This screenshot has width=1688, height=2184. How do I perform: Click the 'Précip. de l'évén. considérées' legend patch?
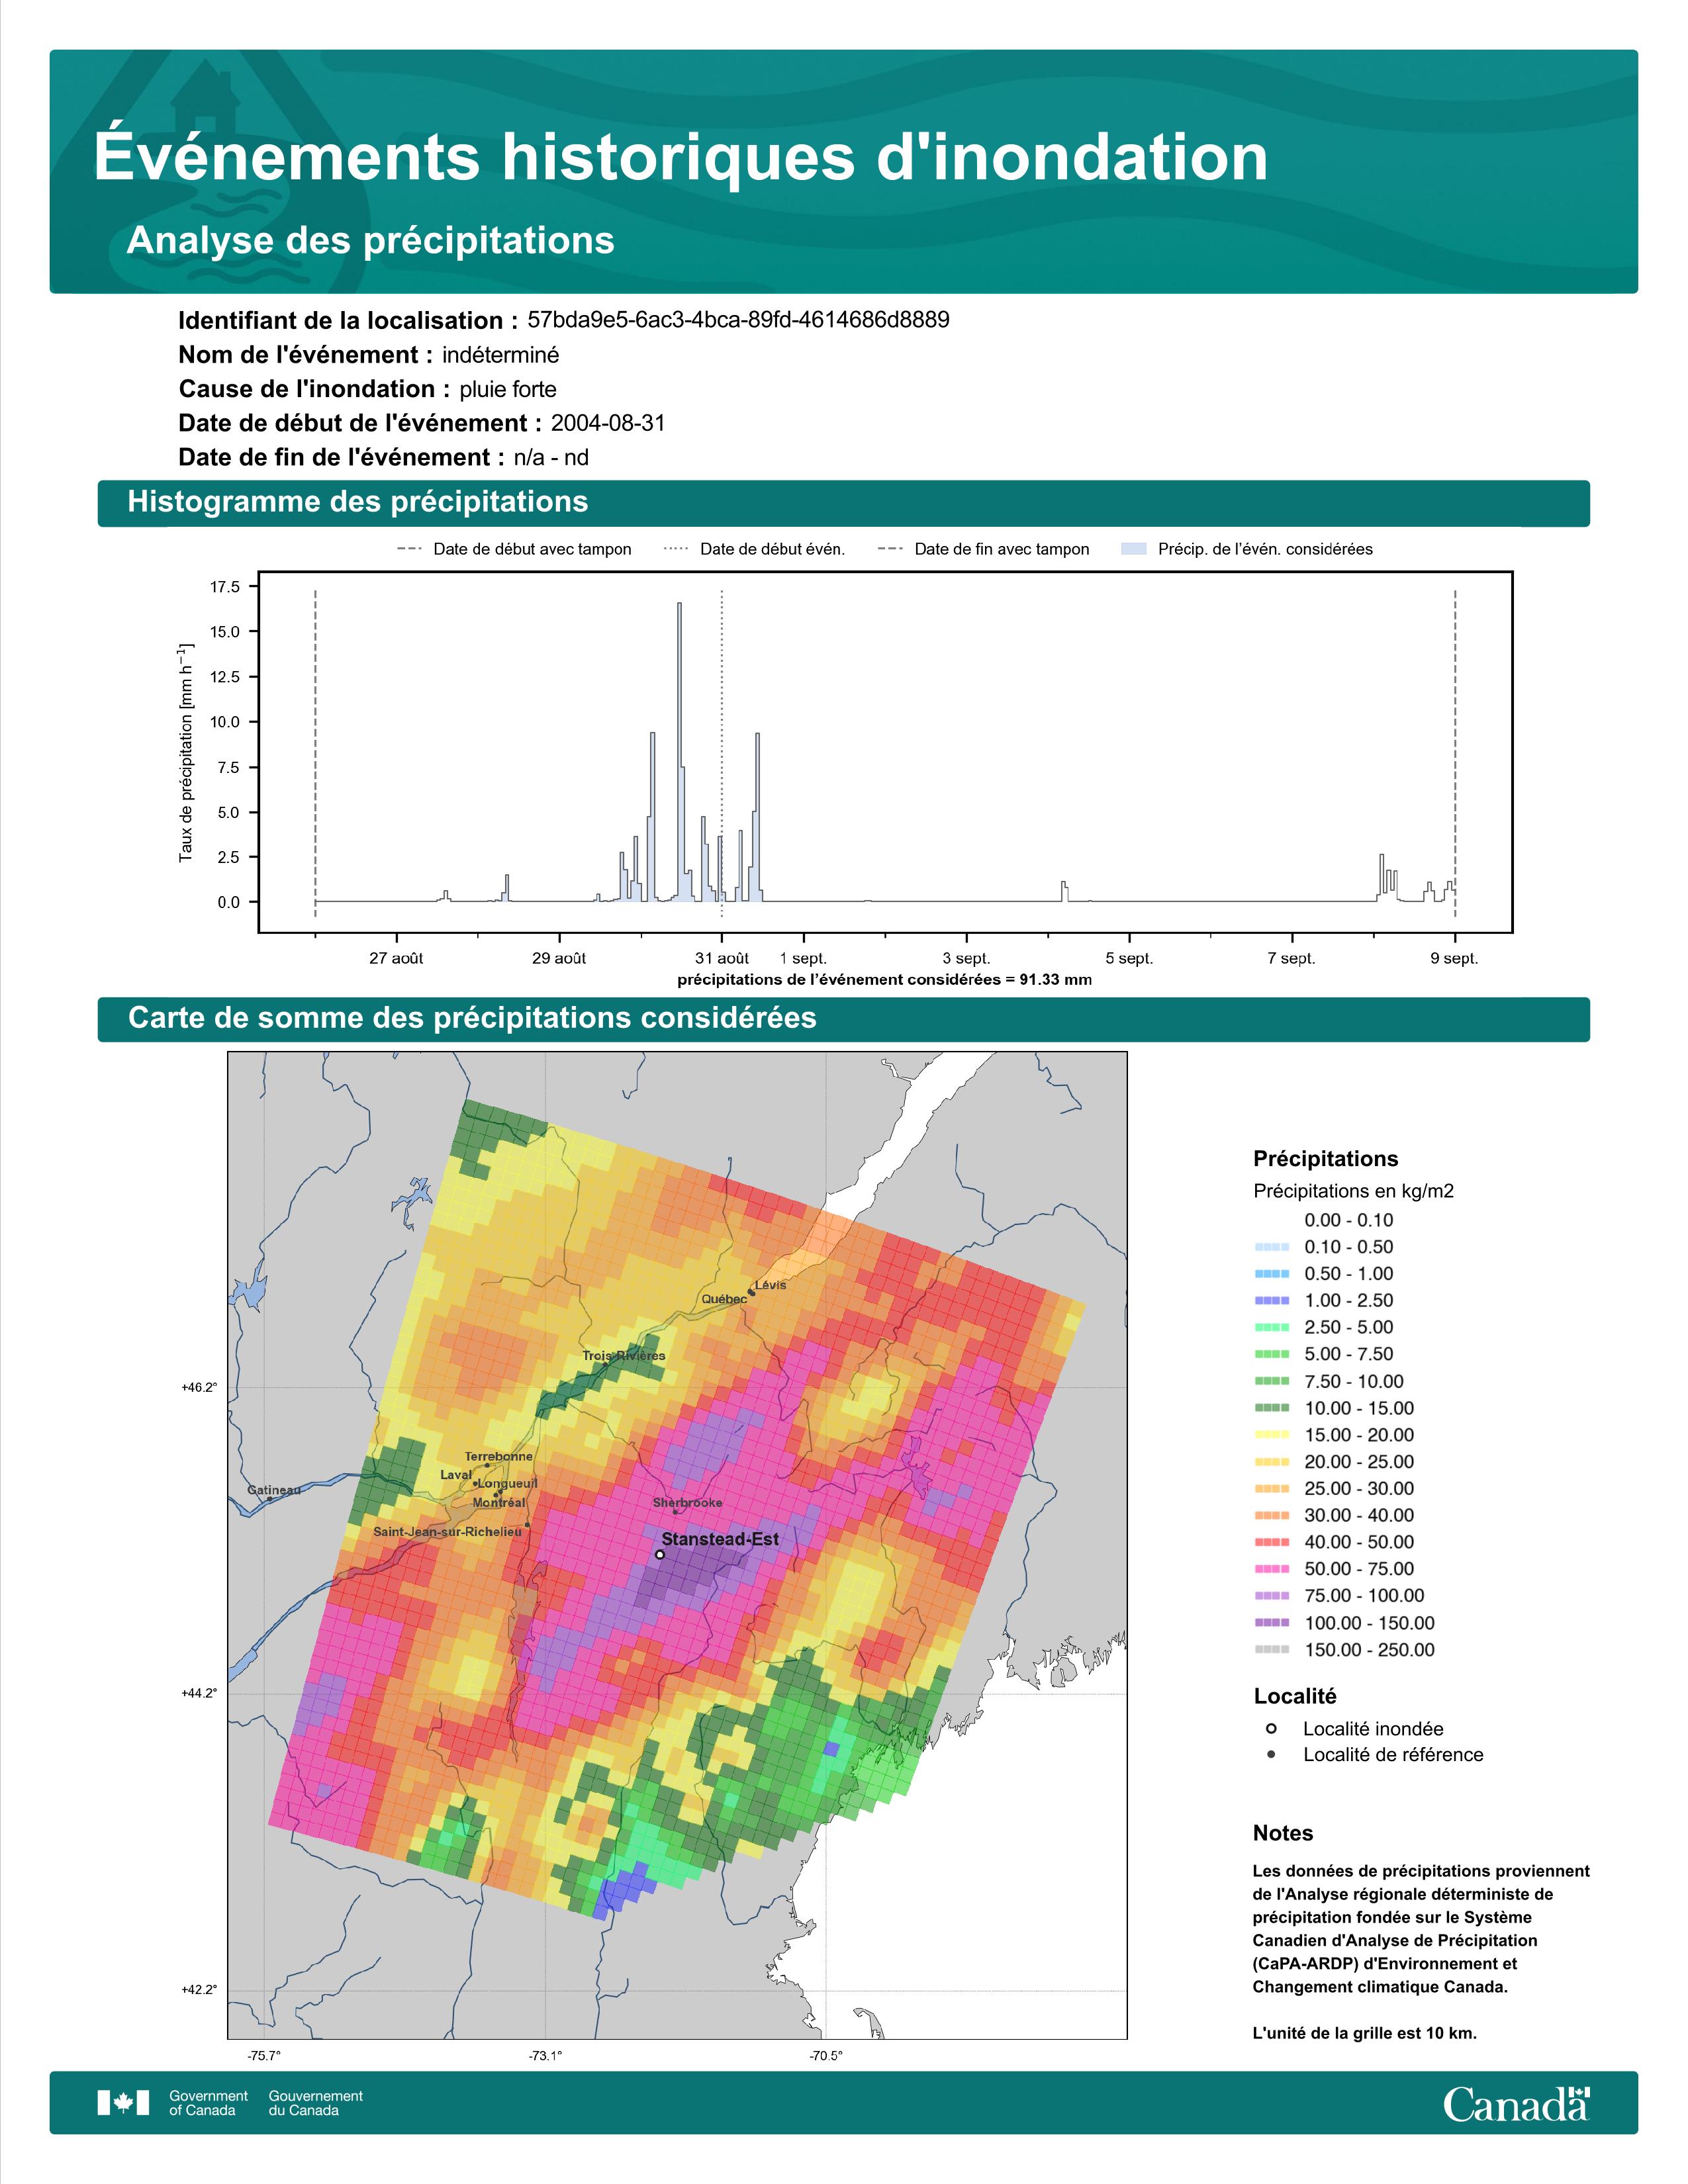click(1134, 549)
